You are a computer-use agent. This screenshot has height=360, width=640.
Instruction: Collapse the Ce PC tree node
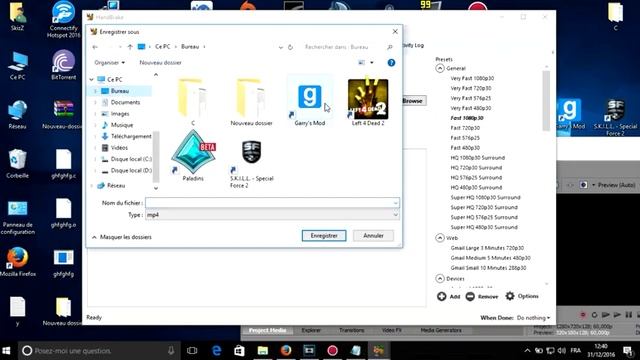pyautogui.click(x=92, y=80)
